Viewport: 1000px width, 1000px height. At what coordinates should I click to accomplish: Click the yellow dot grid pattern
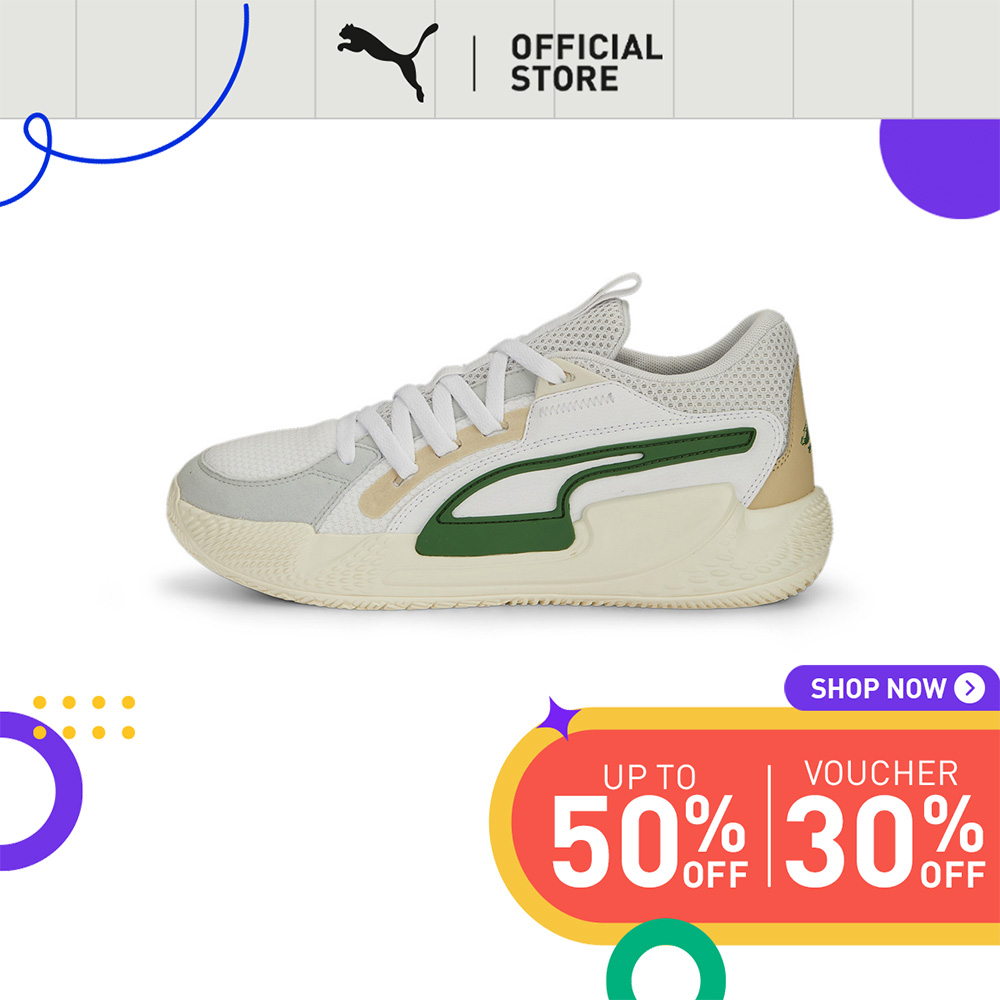[x=84, y=717]
